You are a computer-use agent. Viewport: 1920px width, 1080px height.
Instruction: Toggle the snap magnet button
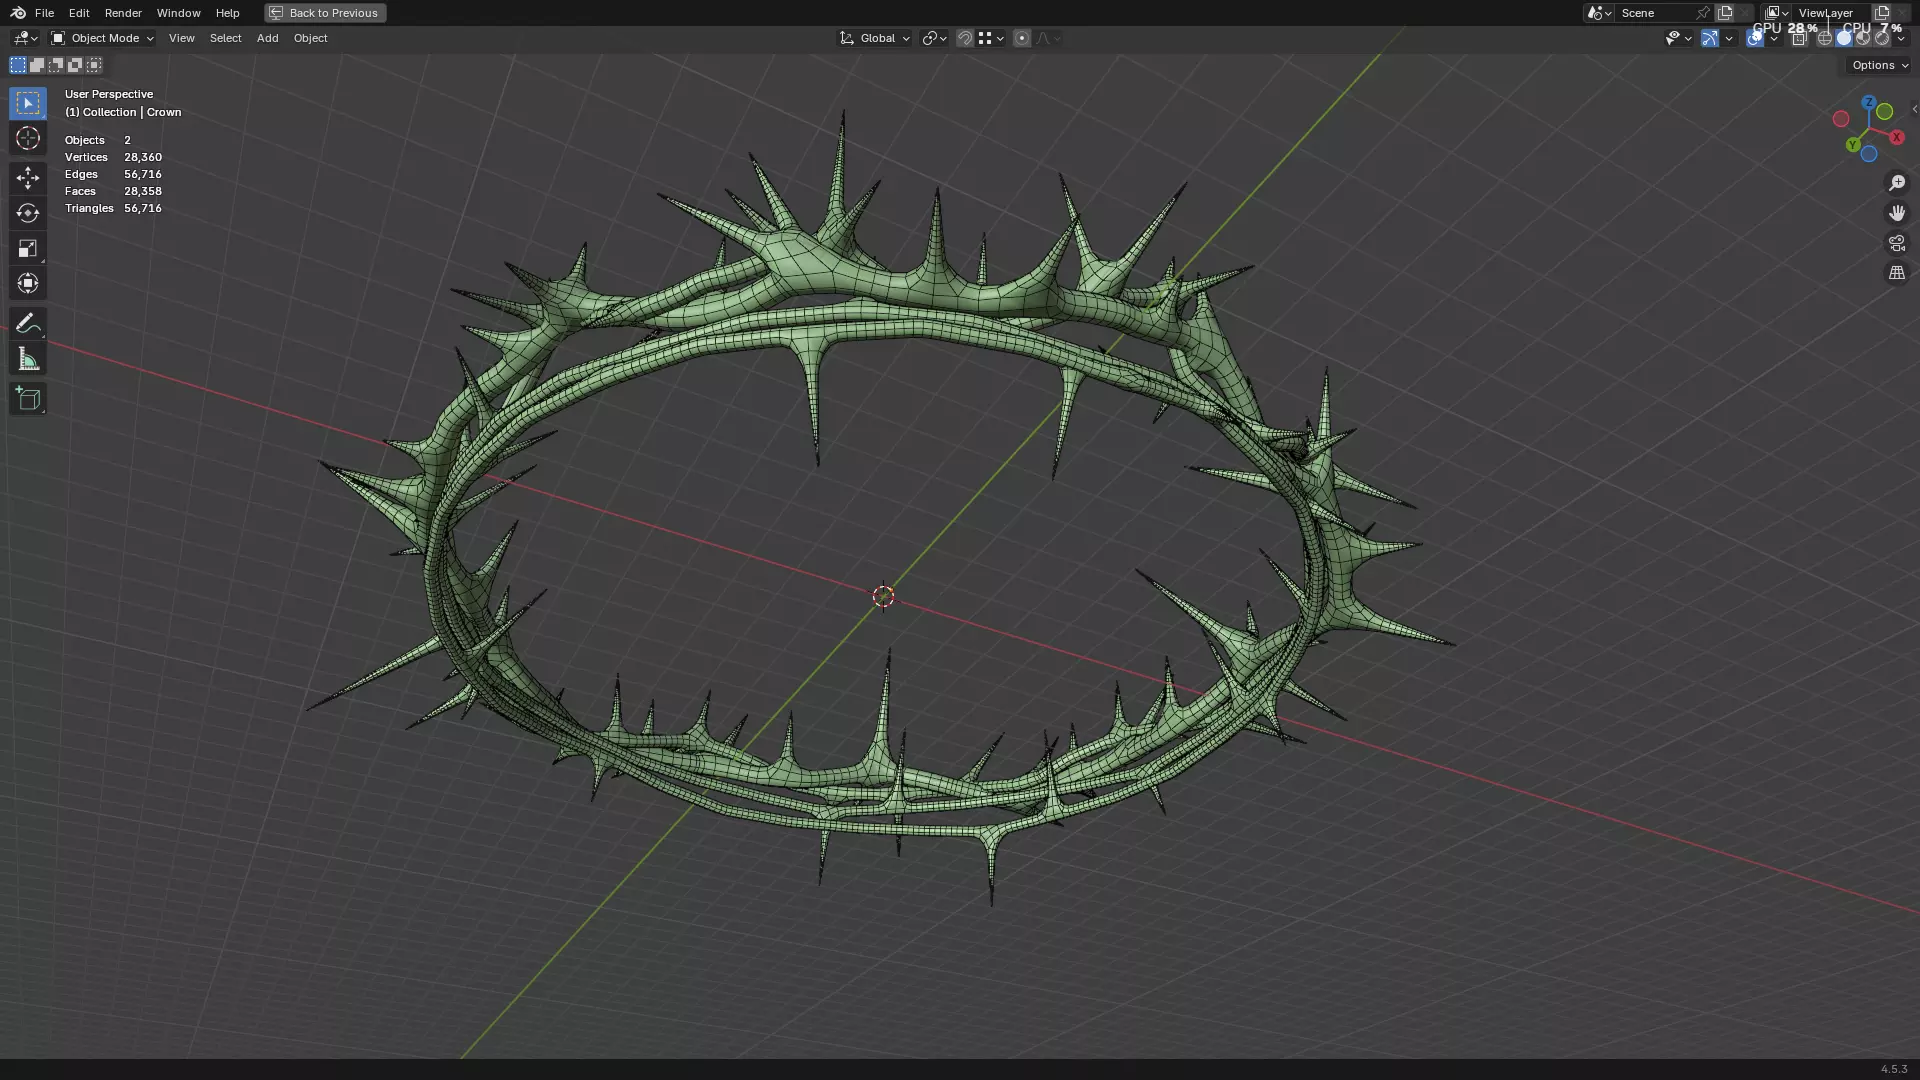[965, 38]
